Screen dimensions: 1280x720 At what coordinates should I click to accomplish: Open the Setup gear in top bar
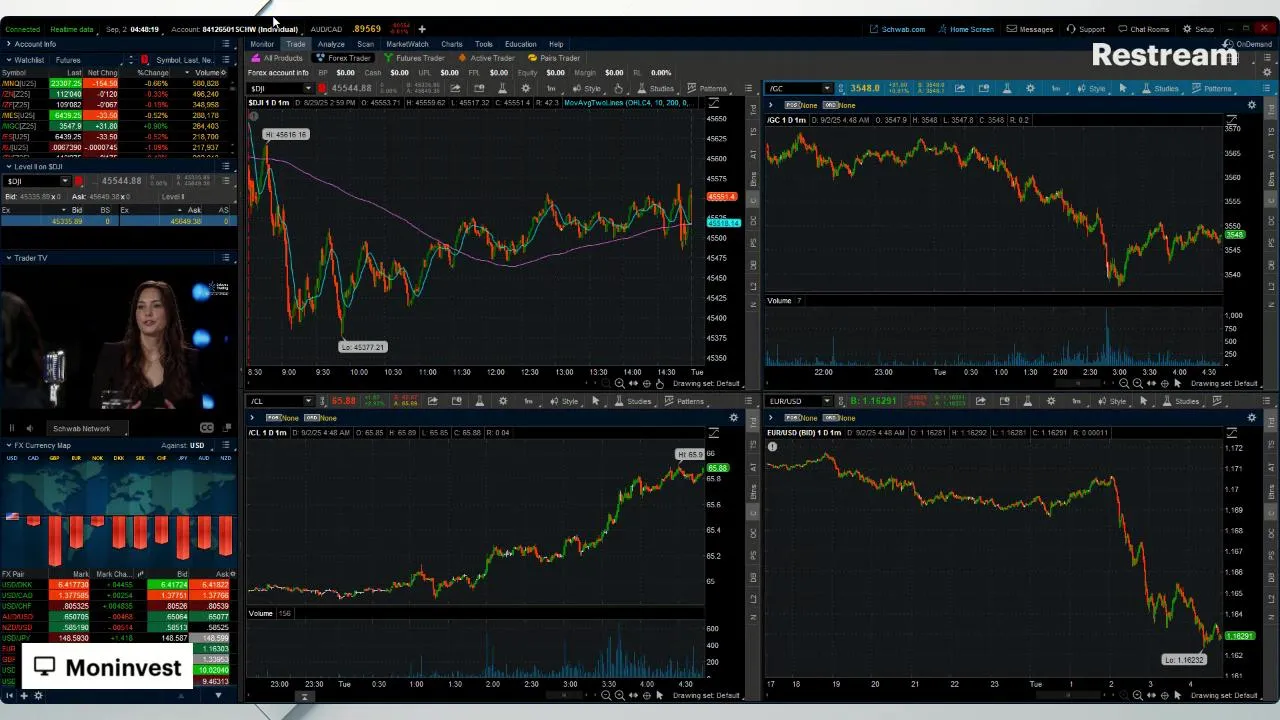coord(1198,29)
